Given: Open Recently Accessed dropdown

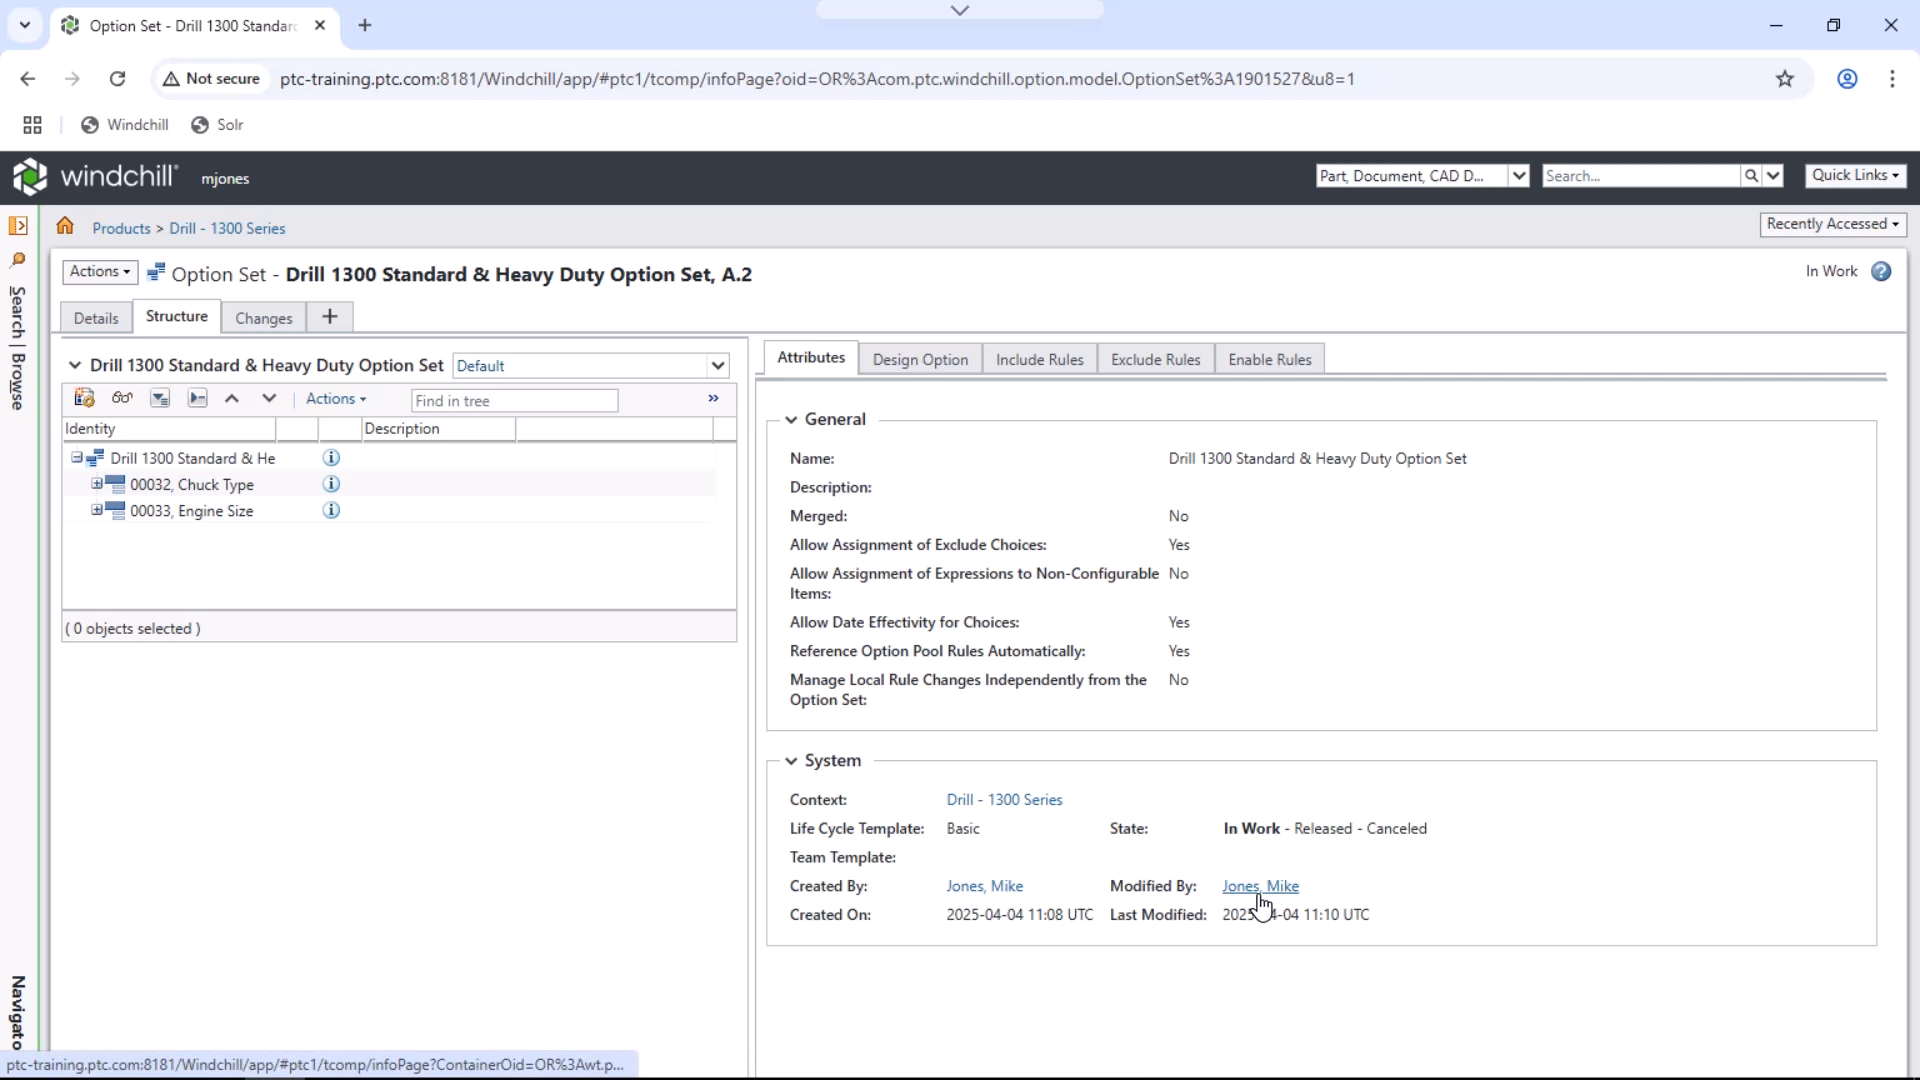Looking at the screenshot, I should pyautogui.click(x=1833, y=224).
